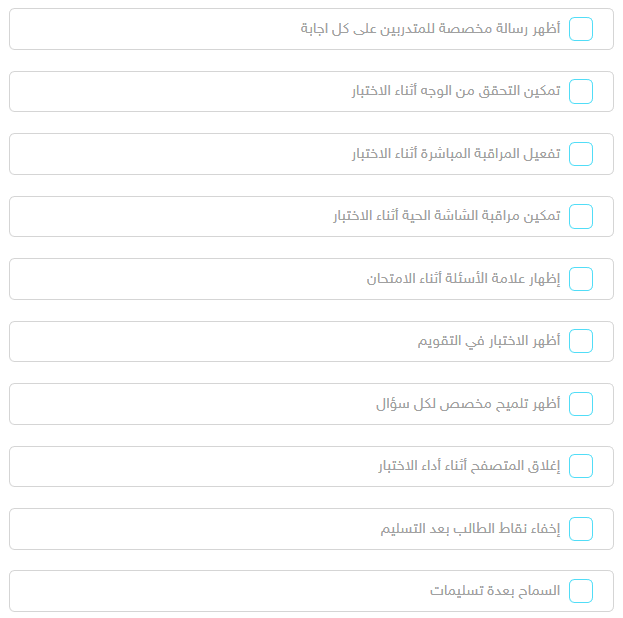Enable custom message for trainees checkbox

[x=581, y=29]
